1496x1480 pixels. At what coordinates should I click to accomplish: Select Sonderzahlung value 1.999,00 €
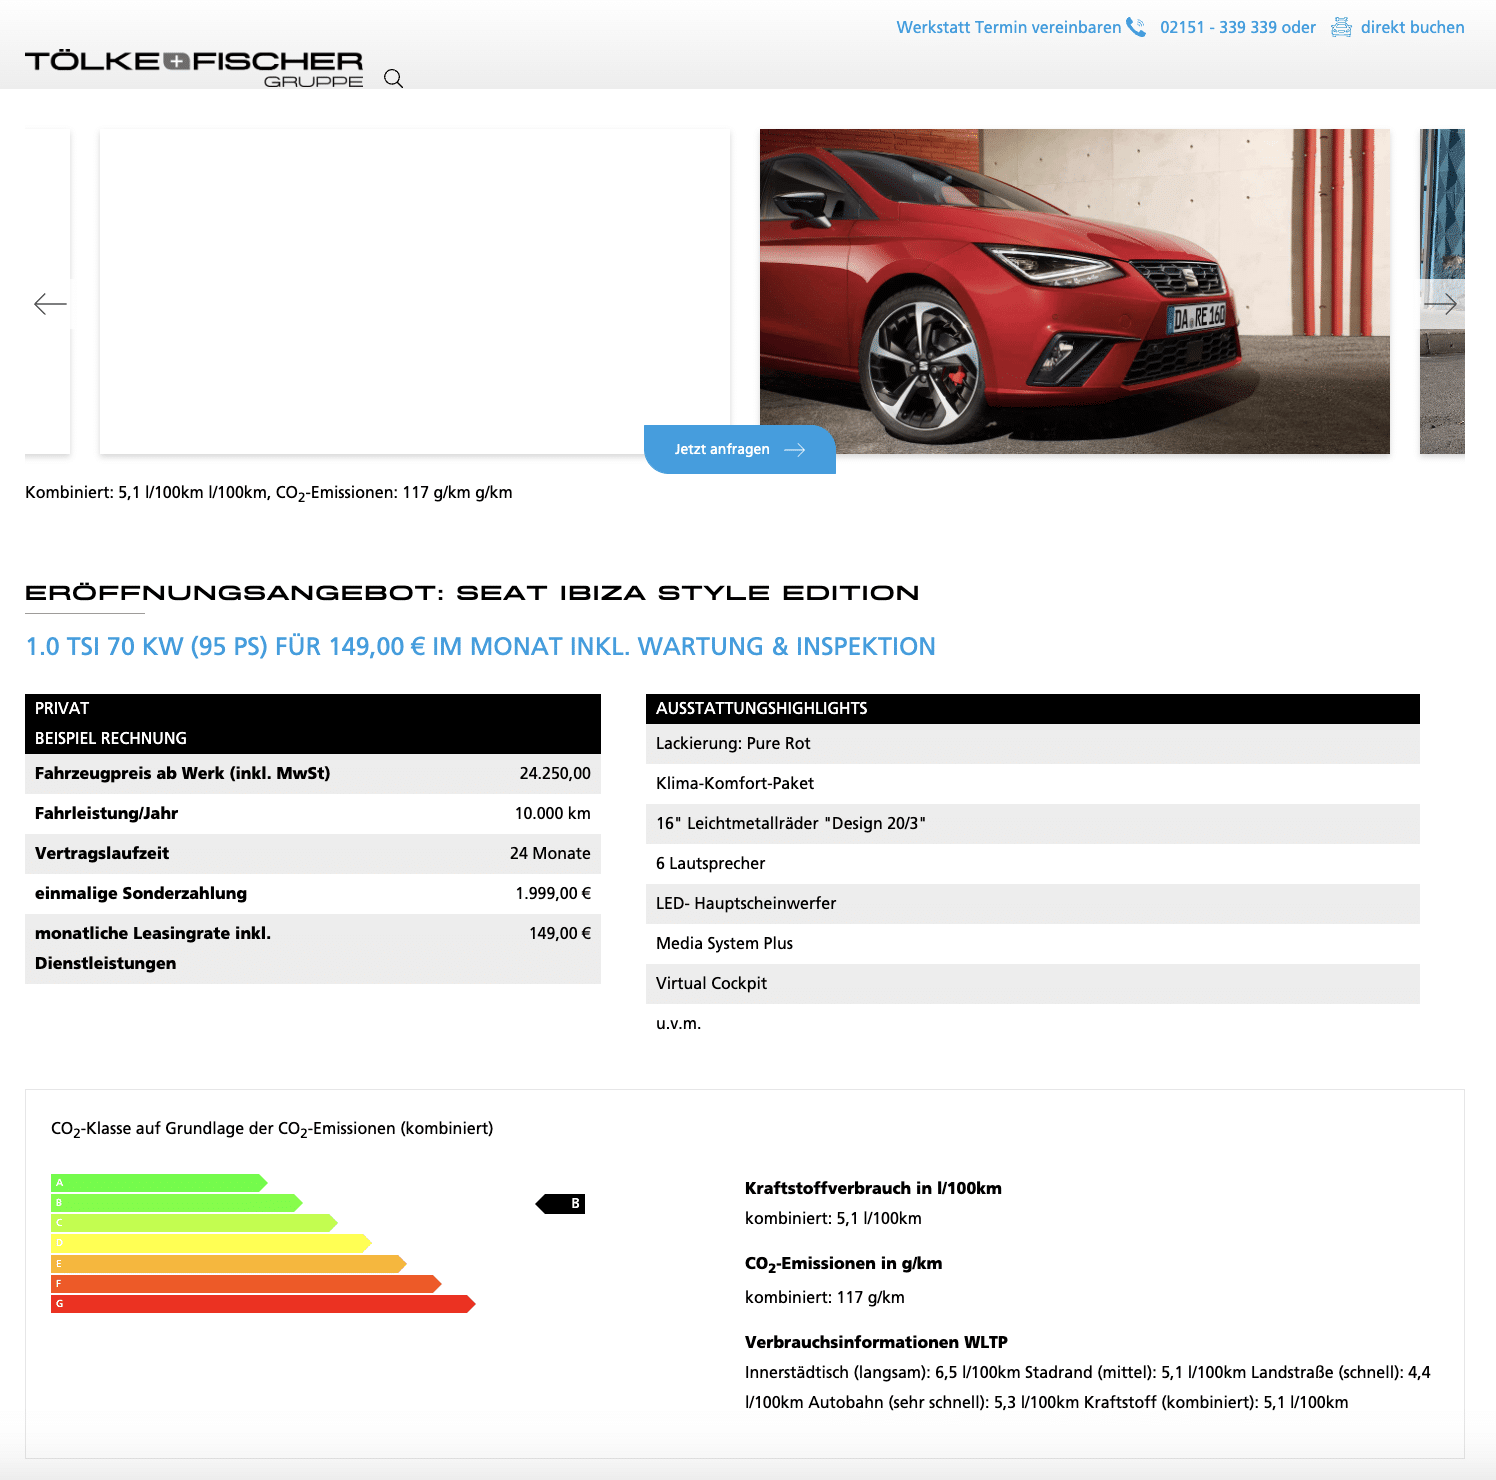(553, 893)
